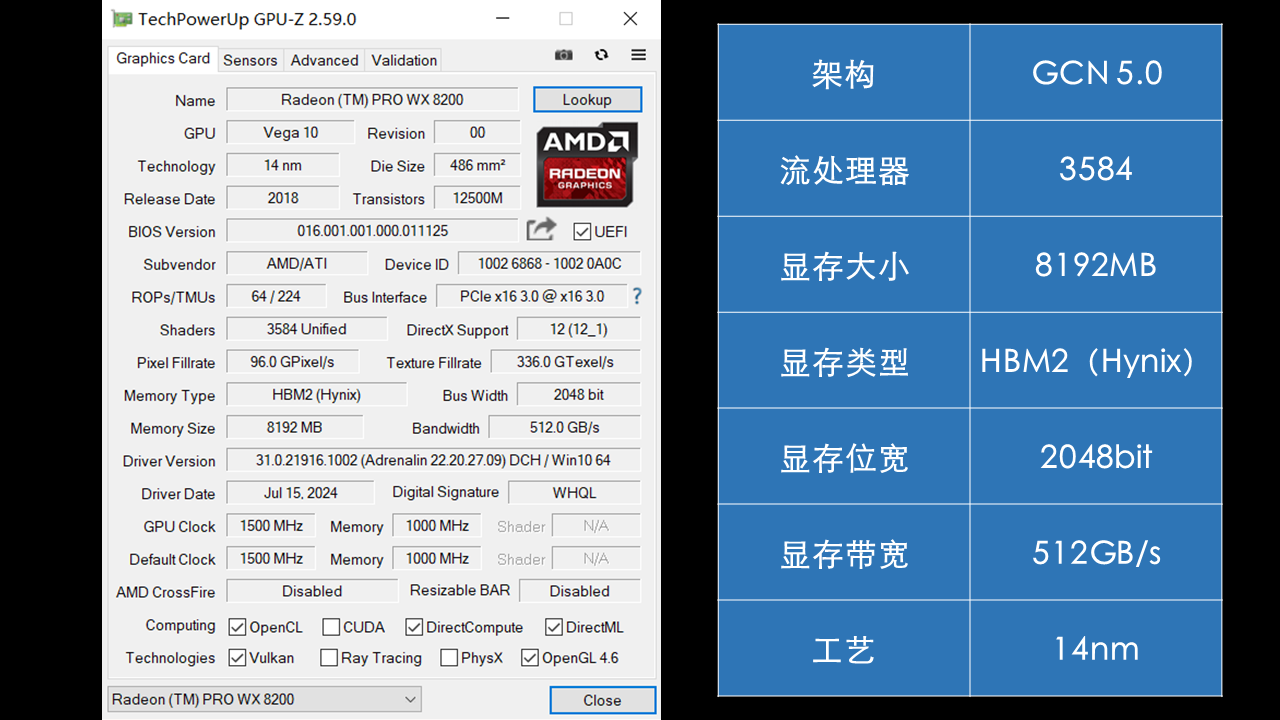Screen dimensions: 1280x720
Task: Click the GPU field showing Vega 10
Action: click(x=290, y=132)
